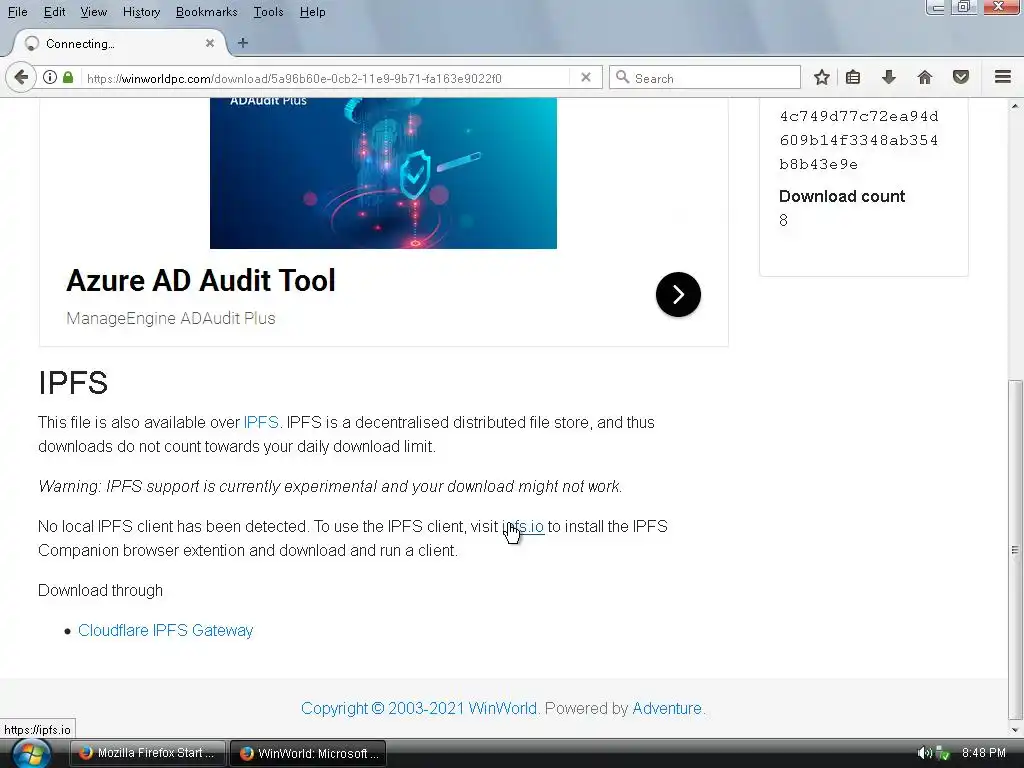This screenshot has height=768, width=1024.
Task: Click the IPFS section heading
Action: [x=73, y=383]
